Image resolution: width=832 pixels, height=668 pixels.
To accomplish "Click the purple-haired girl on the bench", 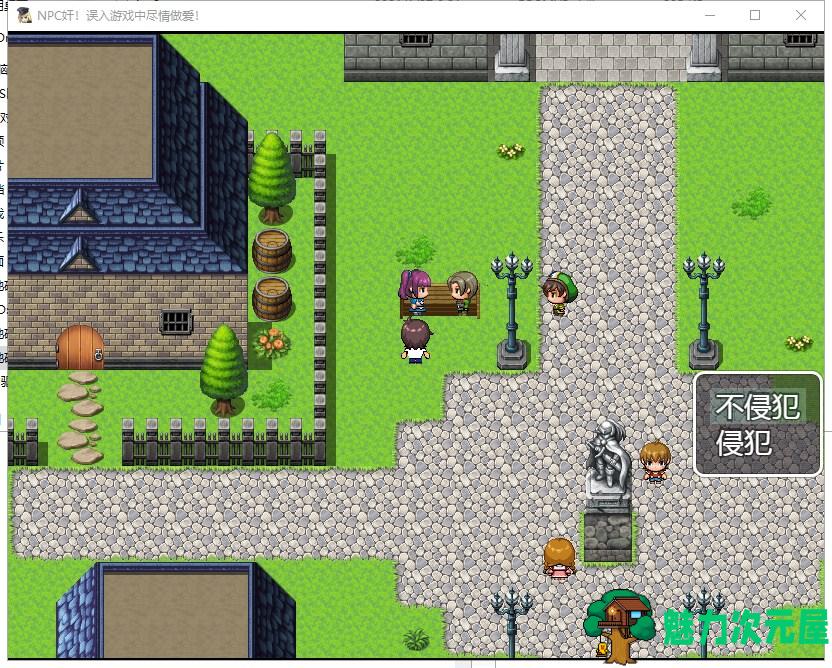I will [414, 291].
